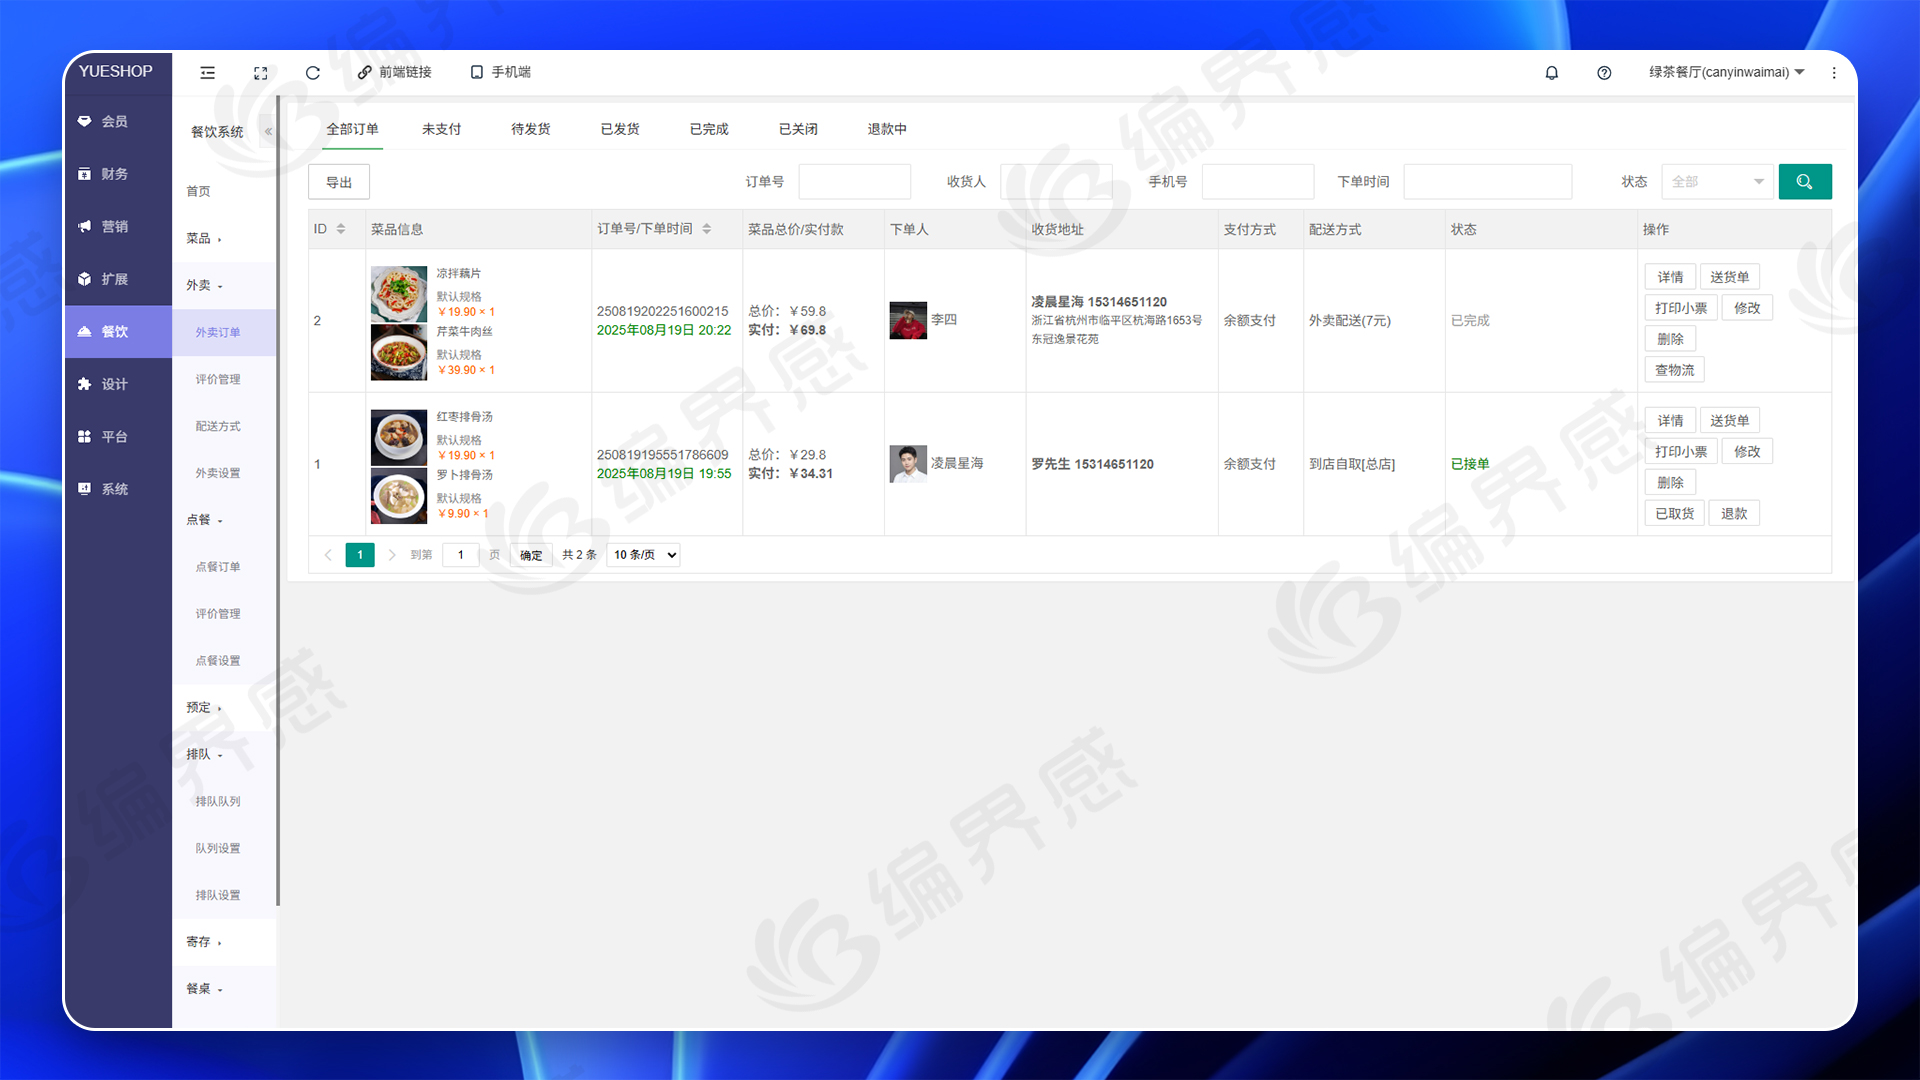This screenshot has height=1080, width=1920.
Task: Click 已取货 for order 1
Action: click(x=1675, y=513)
